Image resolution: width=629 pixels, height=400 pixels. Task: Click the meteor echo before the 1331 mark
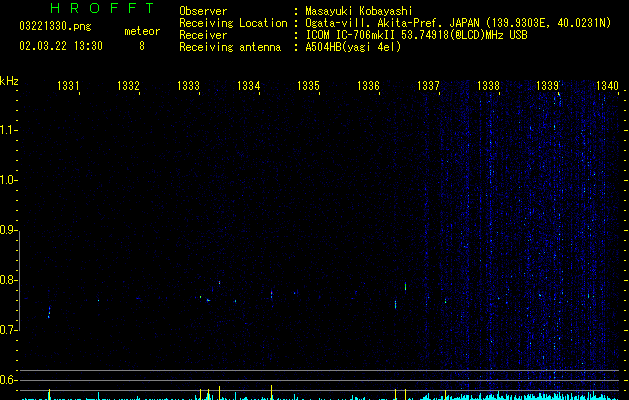[49, 312]
